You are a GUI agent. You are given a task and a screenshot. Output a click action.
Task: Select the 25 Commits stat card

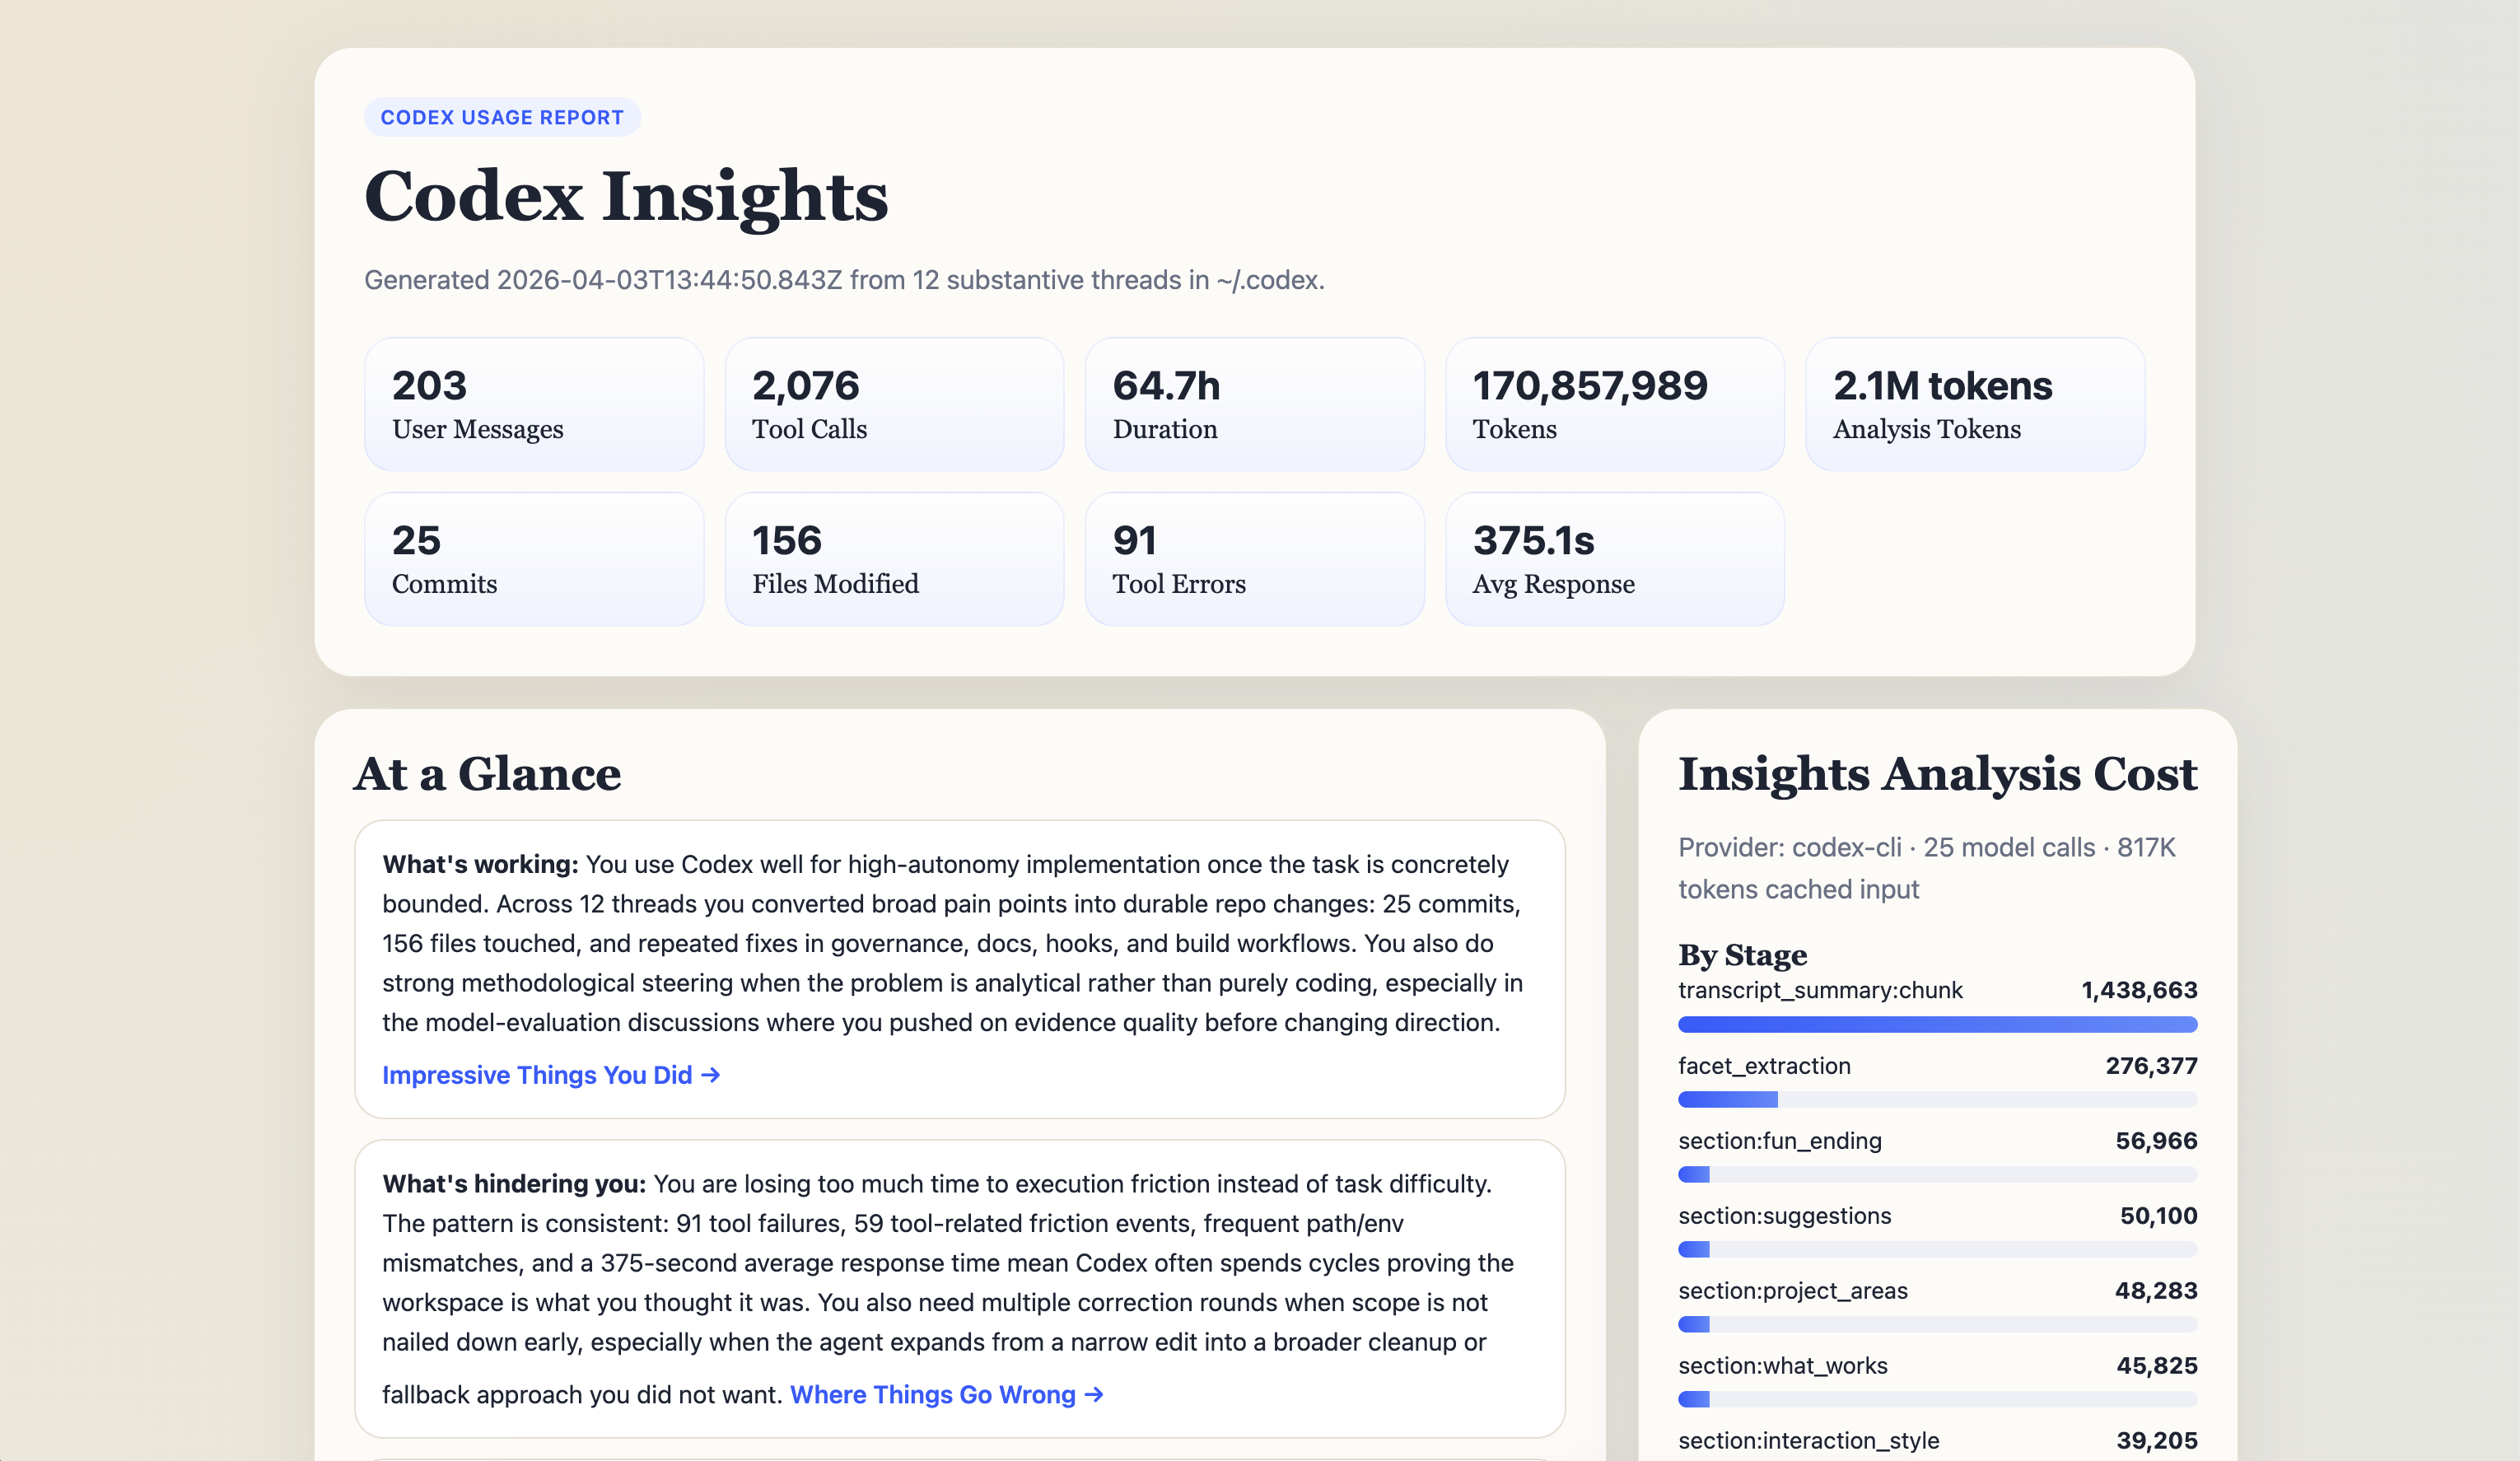[533, 558]
